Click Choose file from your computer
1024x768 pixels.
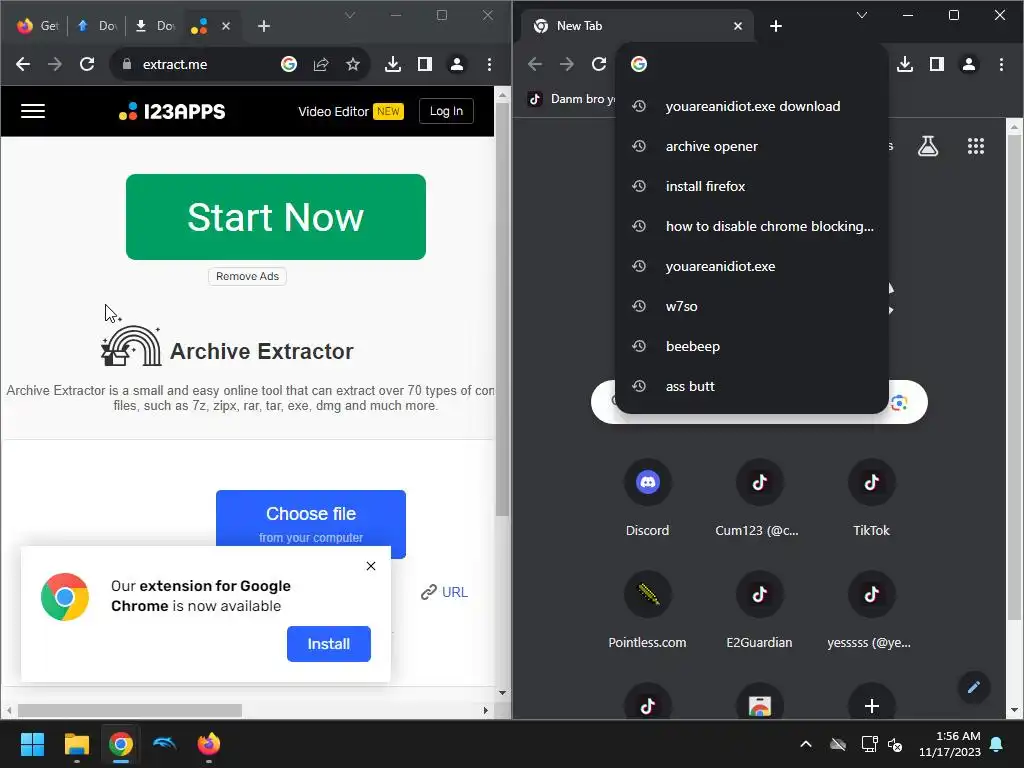(311, 524)
